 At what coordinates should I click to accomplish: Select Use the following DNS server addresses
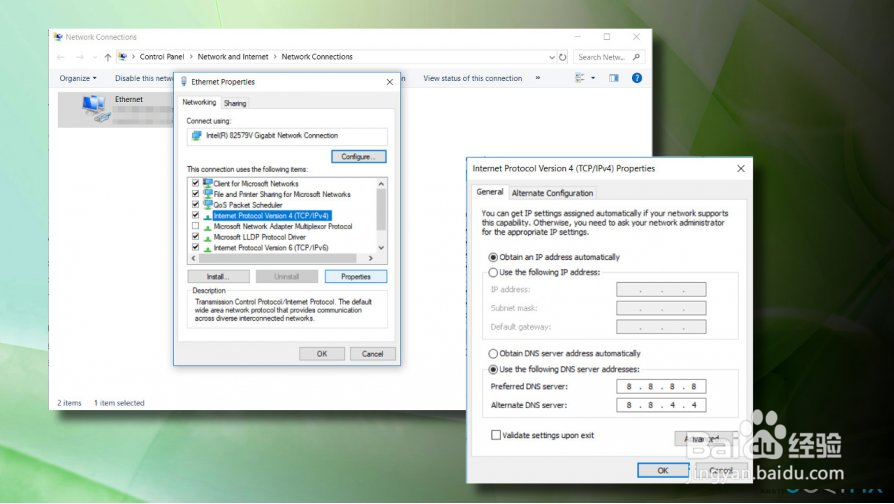[493, 369]
